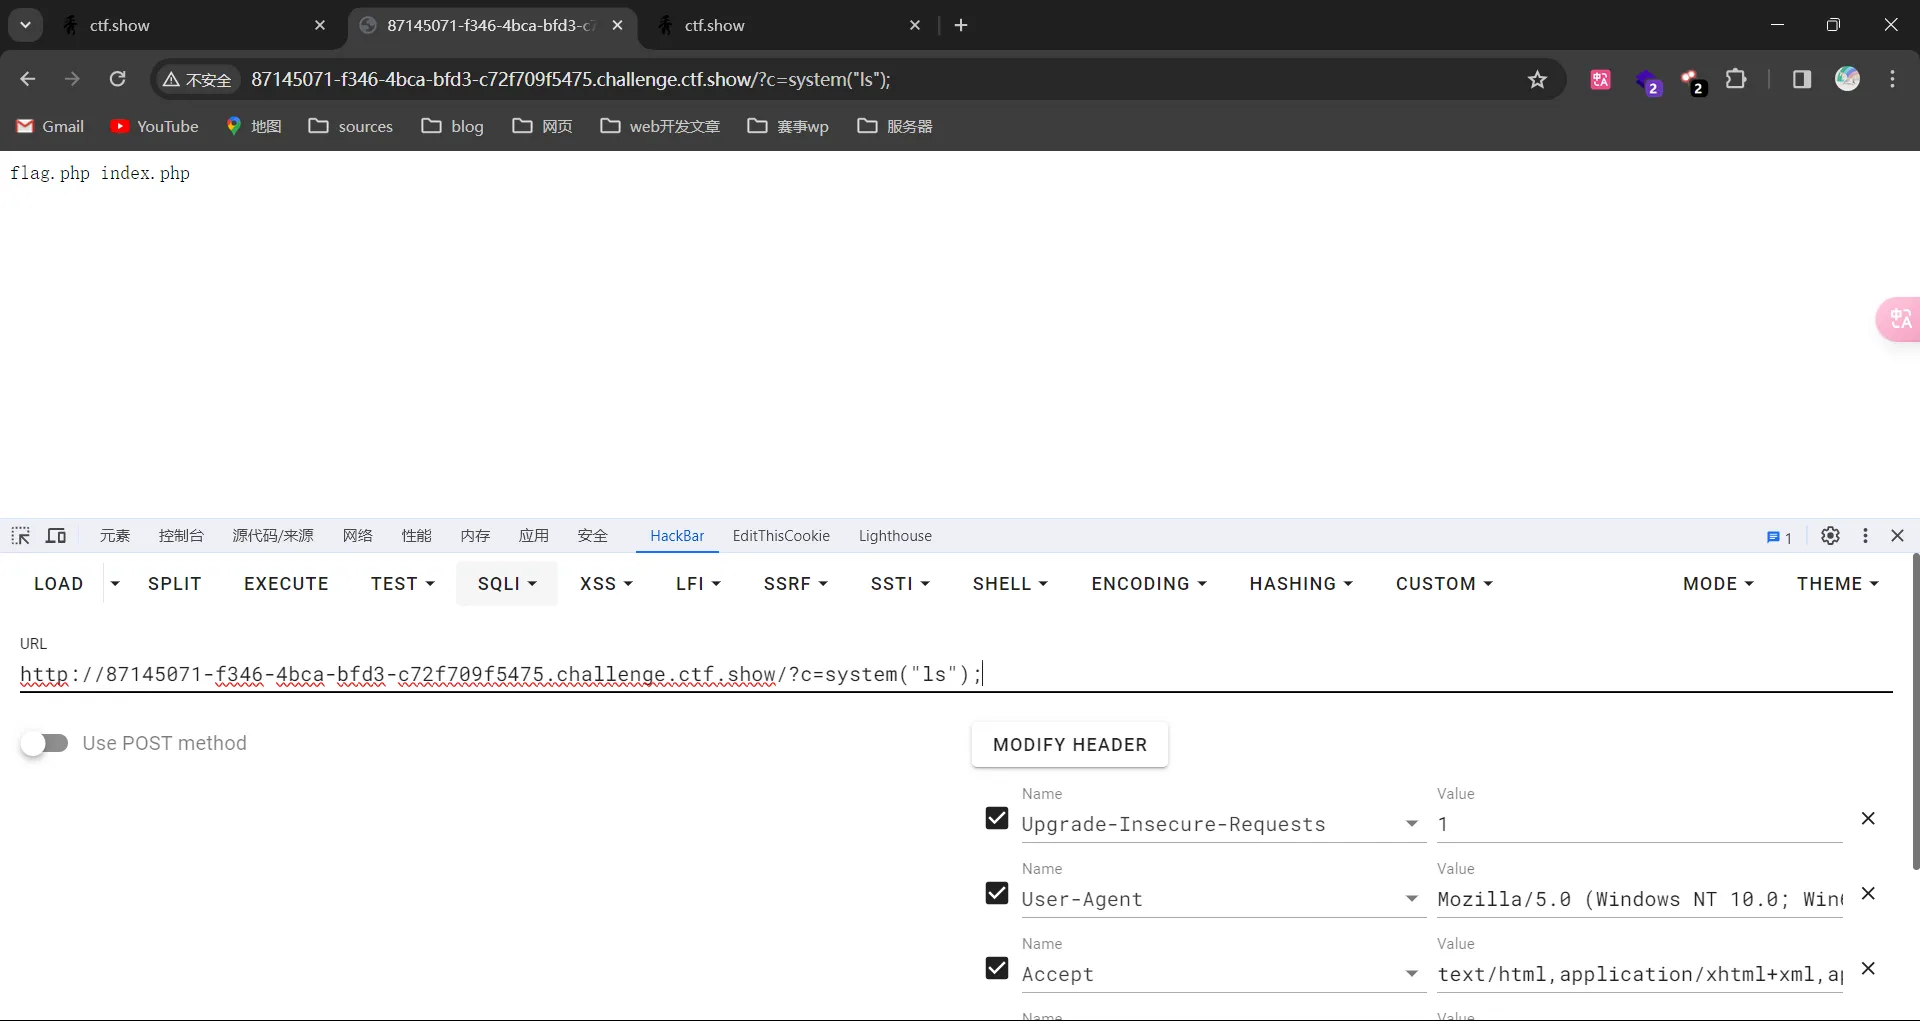The width and height of the screenshot is (1920, 1021).
Task: Go back to the previous page
Action: pos(28,79)
